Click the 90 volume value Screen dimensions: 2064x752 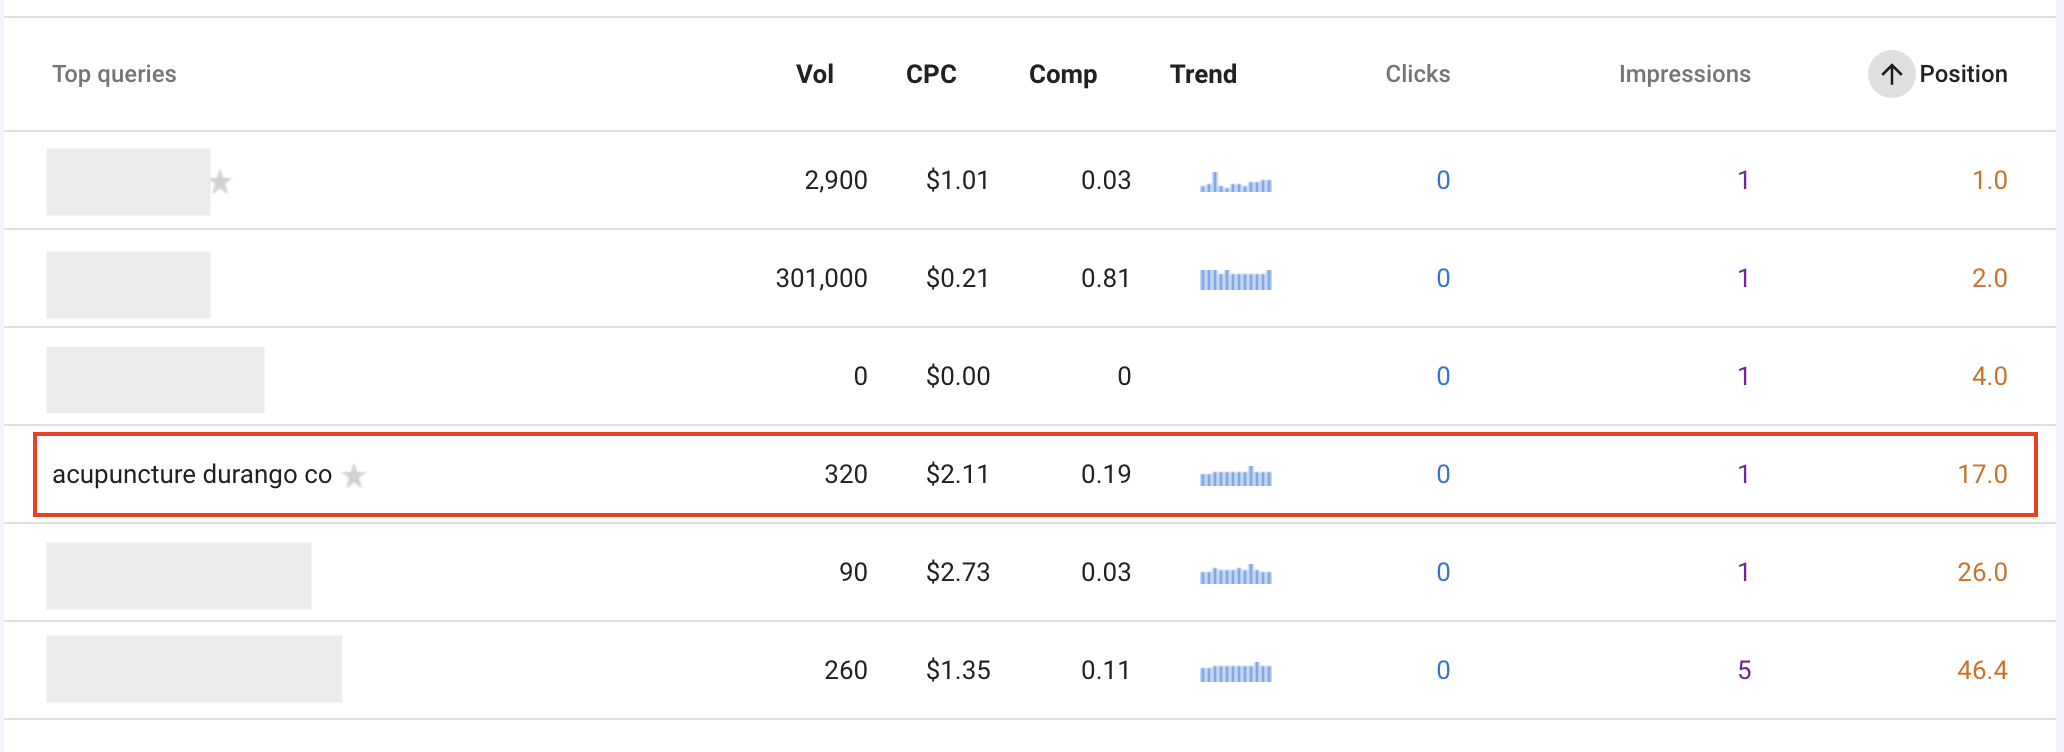tap(853, 572)
